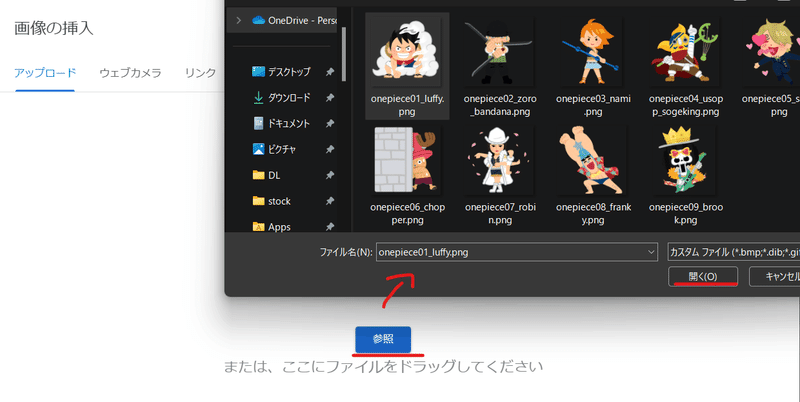800x402 pixels.
Task: Click the pin icon beside ピクチャ
Action: (330, 149)
